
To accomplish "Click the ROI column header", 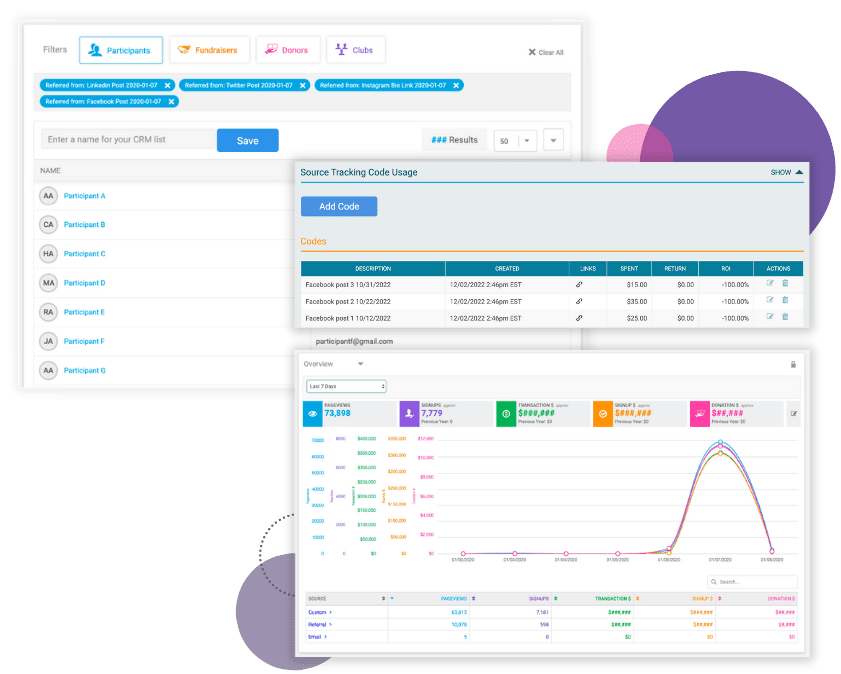I will point(726,268).
